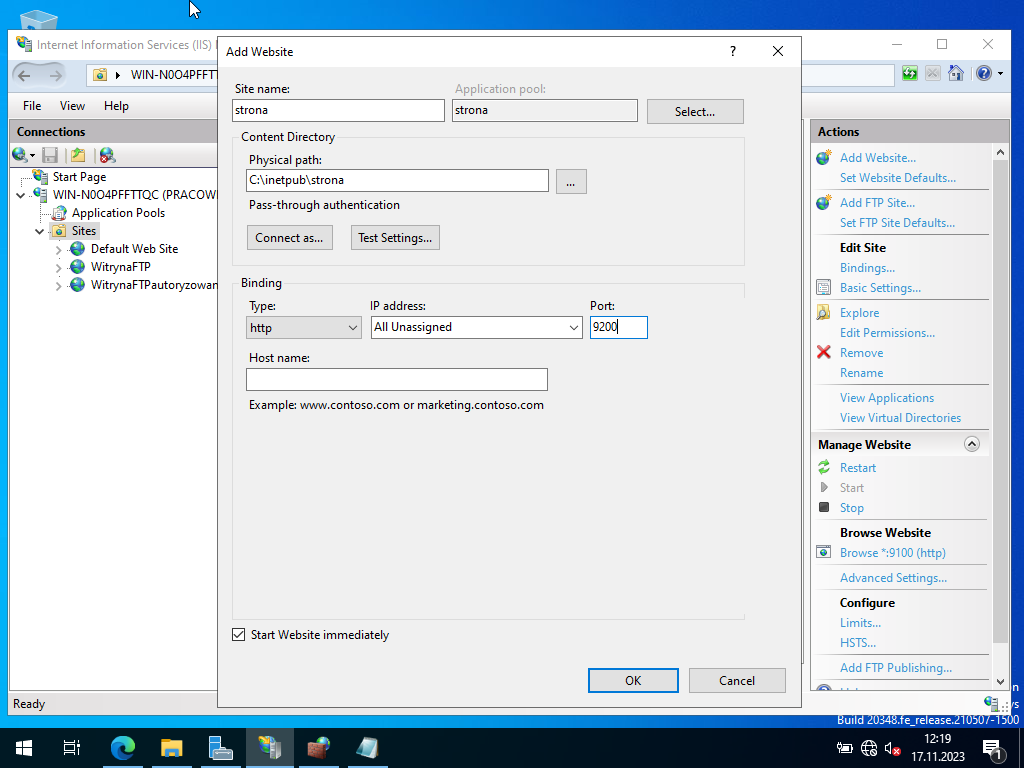Click the save disk icon in Connections toolbar
The image size is (1024, 768).
point(50,155)
